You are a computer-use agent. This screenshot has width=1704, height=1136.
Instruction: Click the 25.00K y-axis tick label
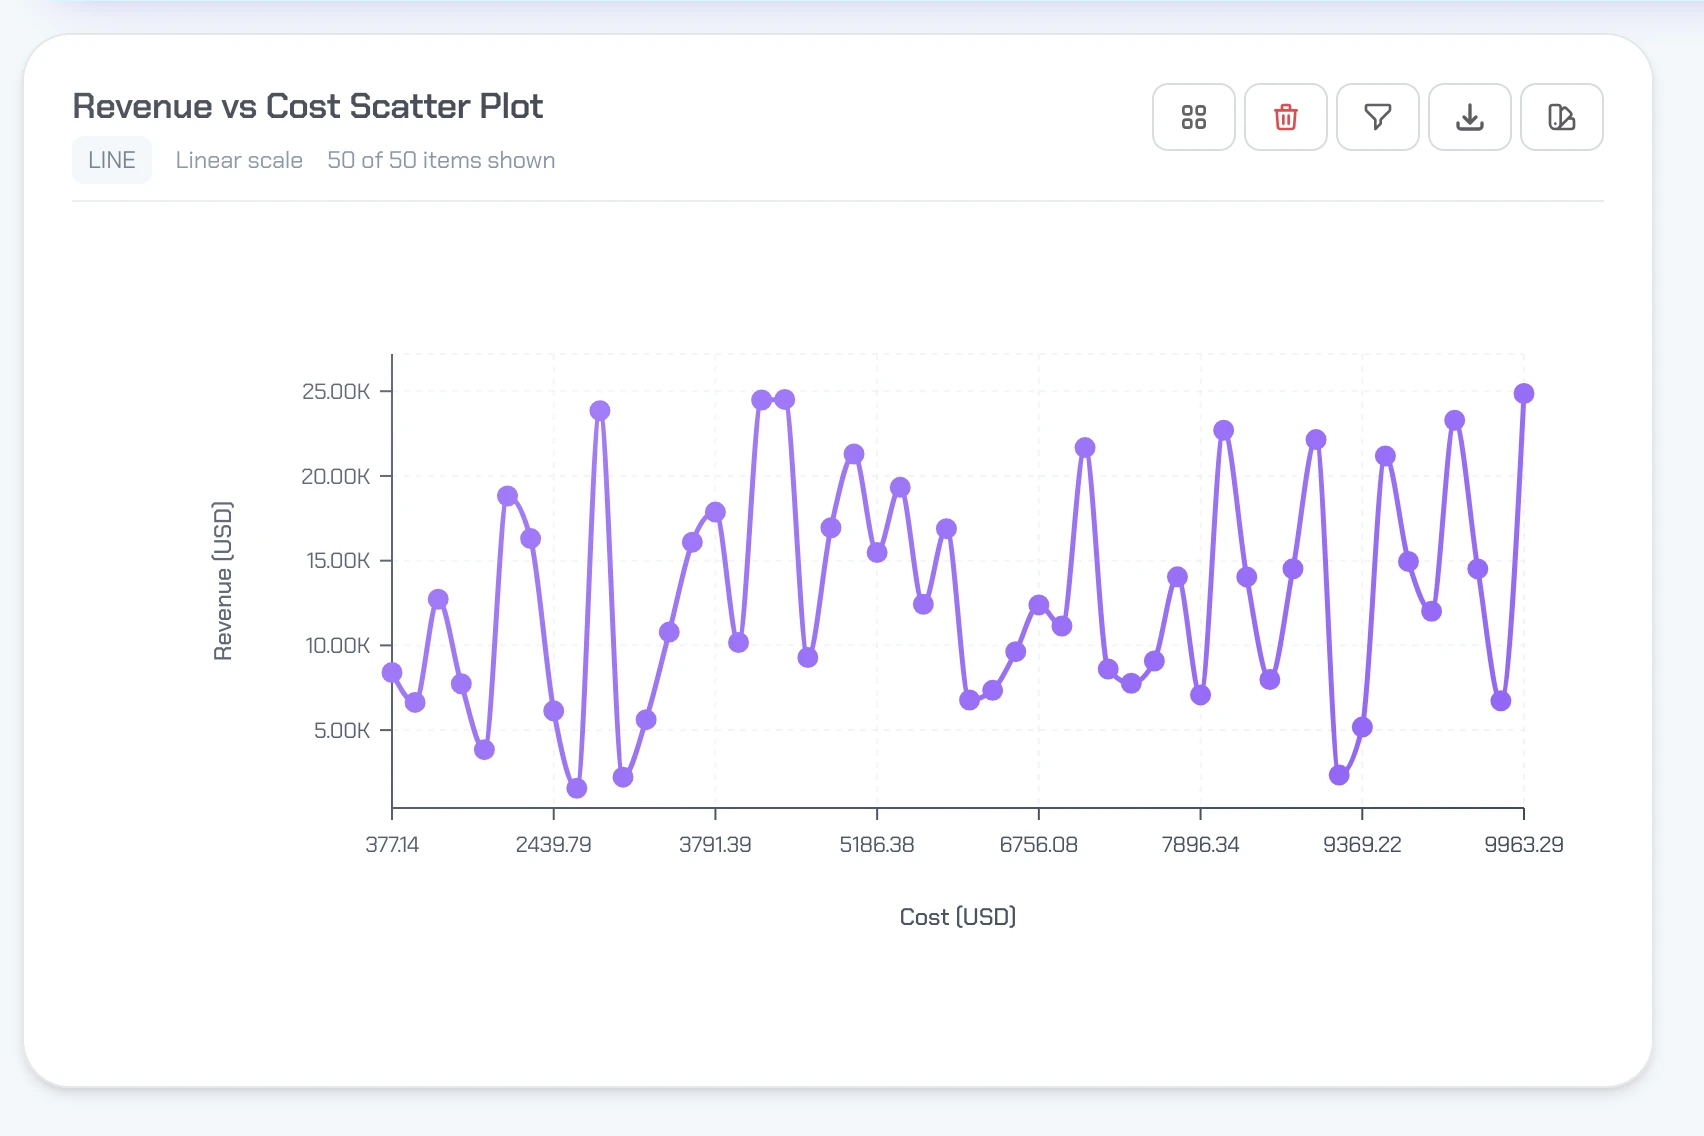click(x=336, y=391)
